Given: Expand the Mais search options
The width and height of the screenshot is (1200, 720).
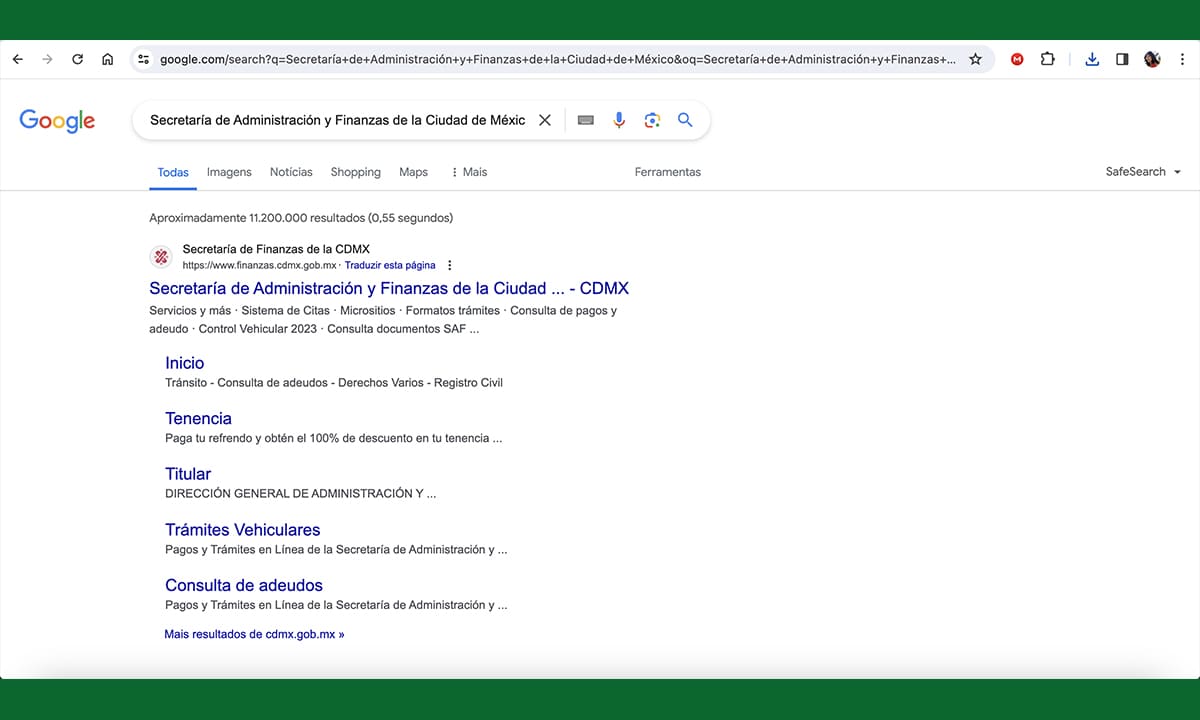Looking at the screenshot, I should coord(469,172).
